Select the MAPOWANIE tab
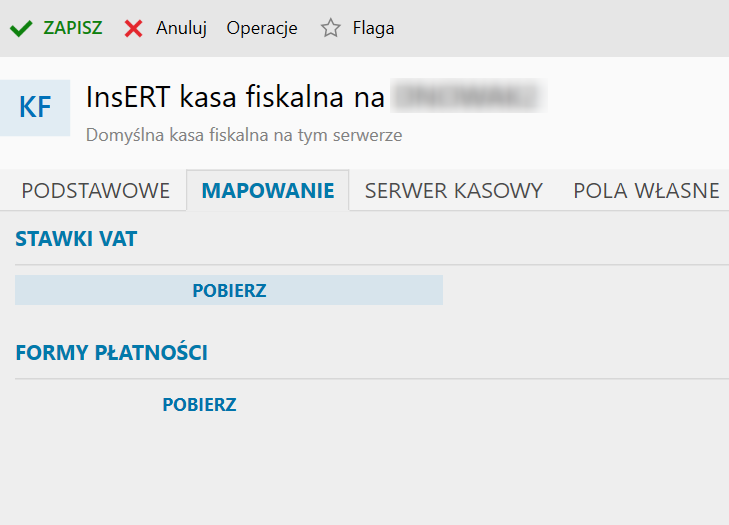The width and height of the screenshot is (729, 525). pos(268,191)
